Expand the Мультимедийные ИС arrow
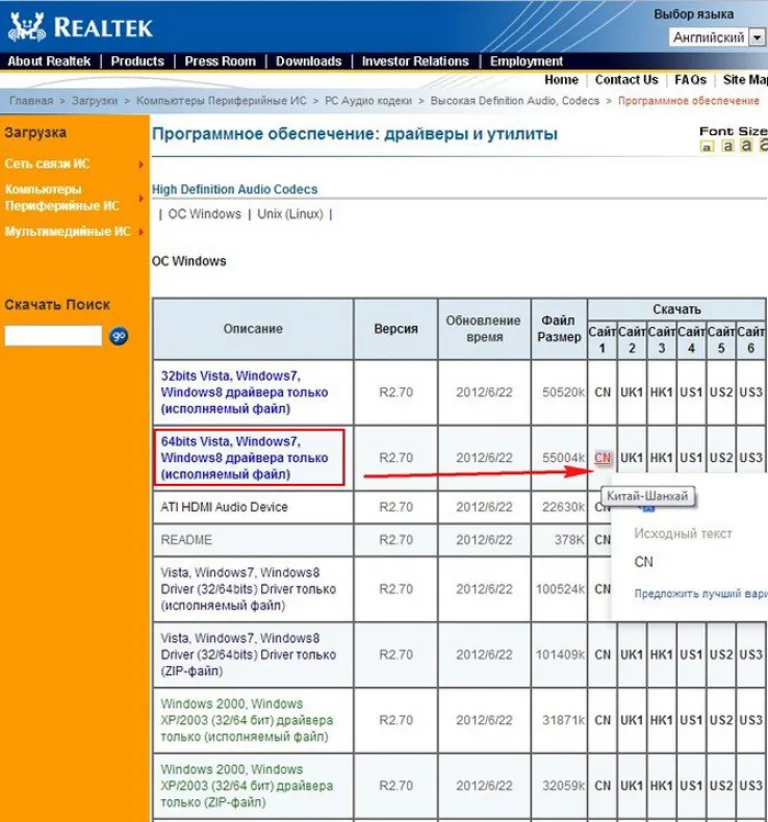This screenshot has height=822, width=768. click(x=141, y=232)
